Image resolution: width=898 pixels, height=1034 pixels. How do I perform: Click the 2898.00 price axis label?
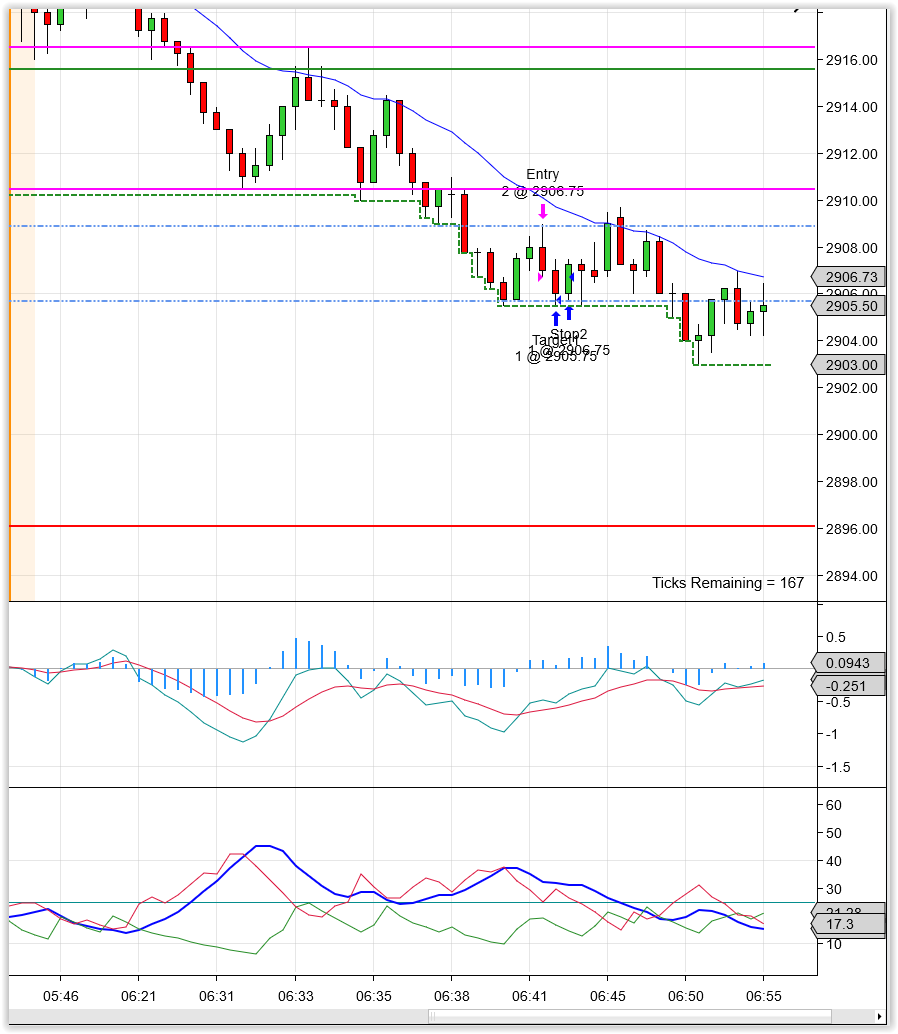(x=852, y=482)
